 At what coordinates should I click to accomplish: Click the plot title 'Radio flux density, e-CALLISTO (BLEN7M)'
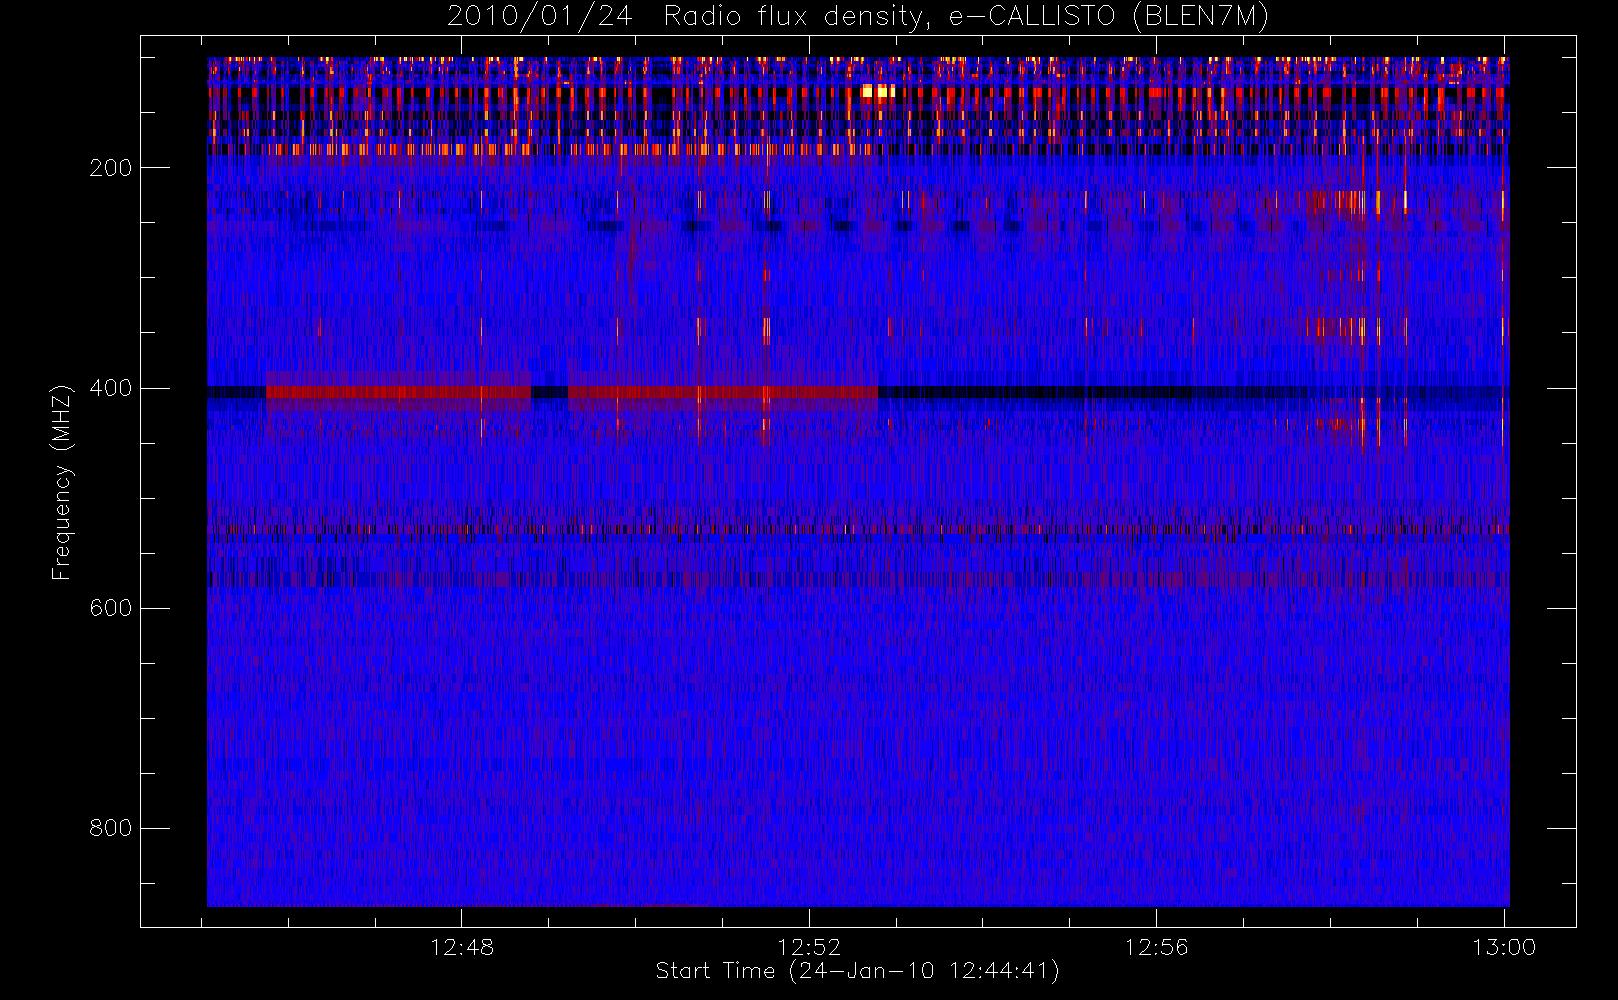966,17
